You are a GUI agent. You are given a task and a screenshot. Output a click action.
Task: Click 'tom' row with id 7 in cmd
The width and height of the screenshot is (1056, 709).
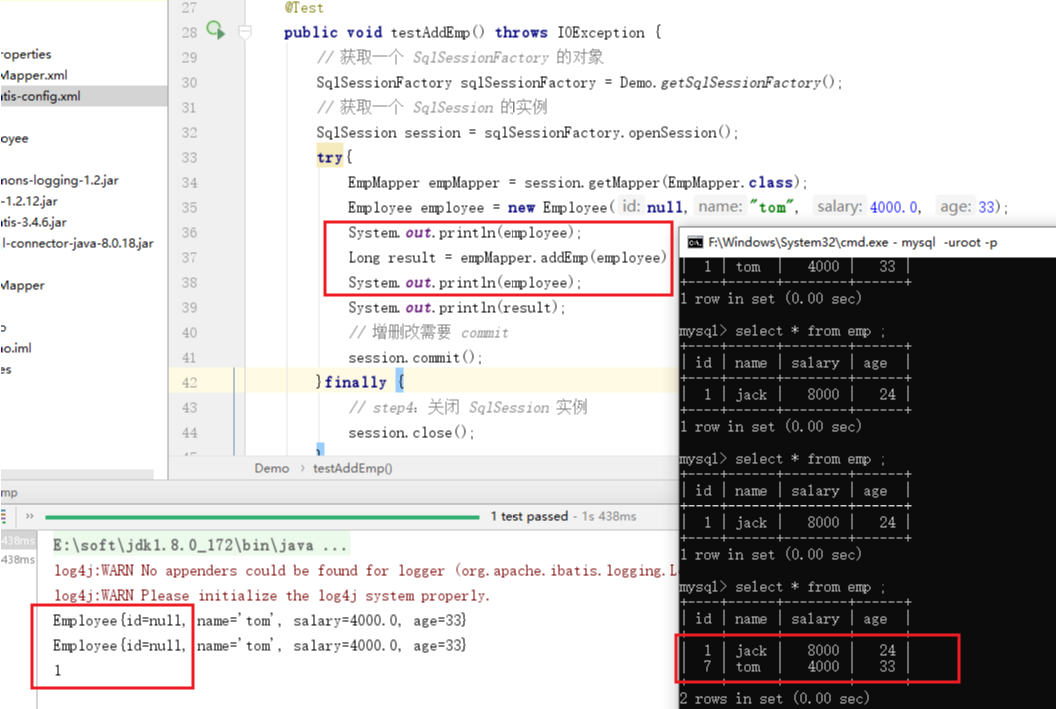pos(798,667)
